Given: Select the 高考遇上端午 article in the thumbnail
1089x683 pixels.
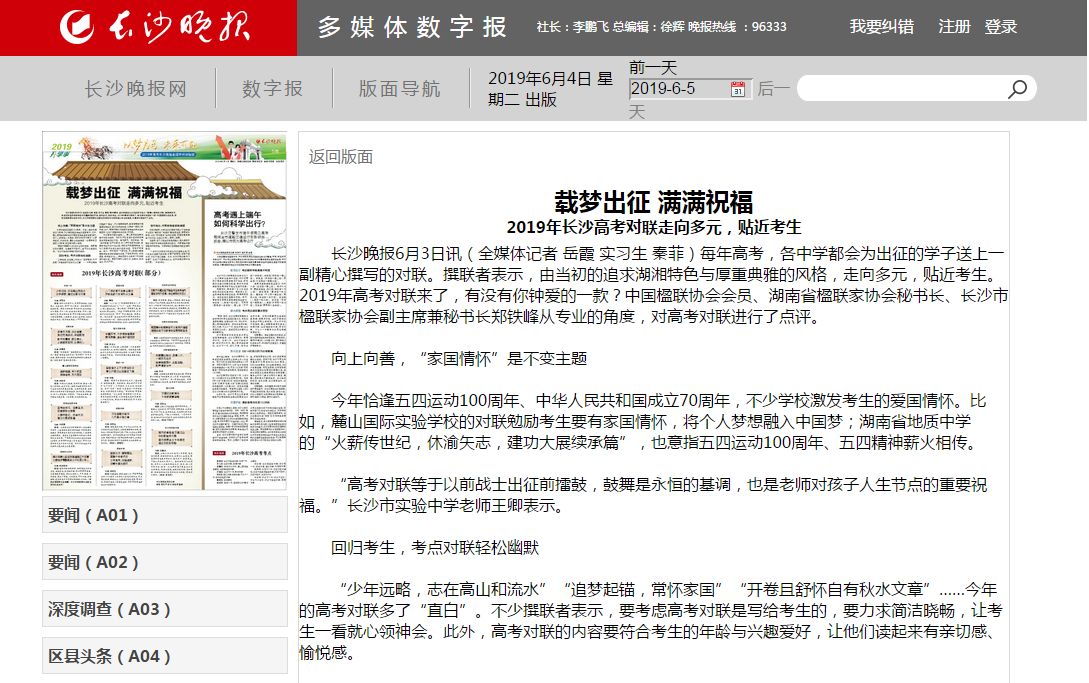Looking at the screenshot, I should [246, 220].
